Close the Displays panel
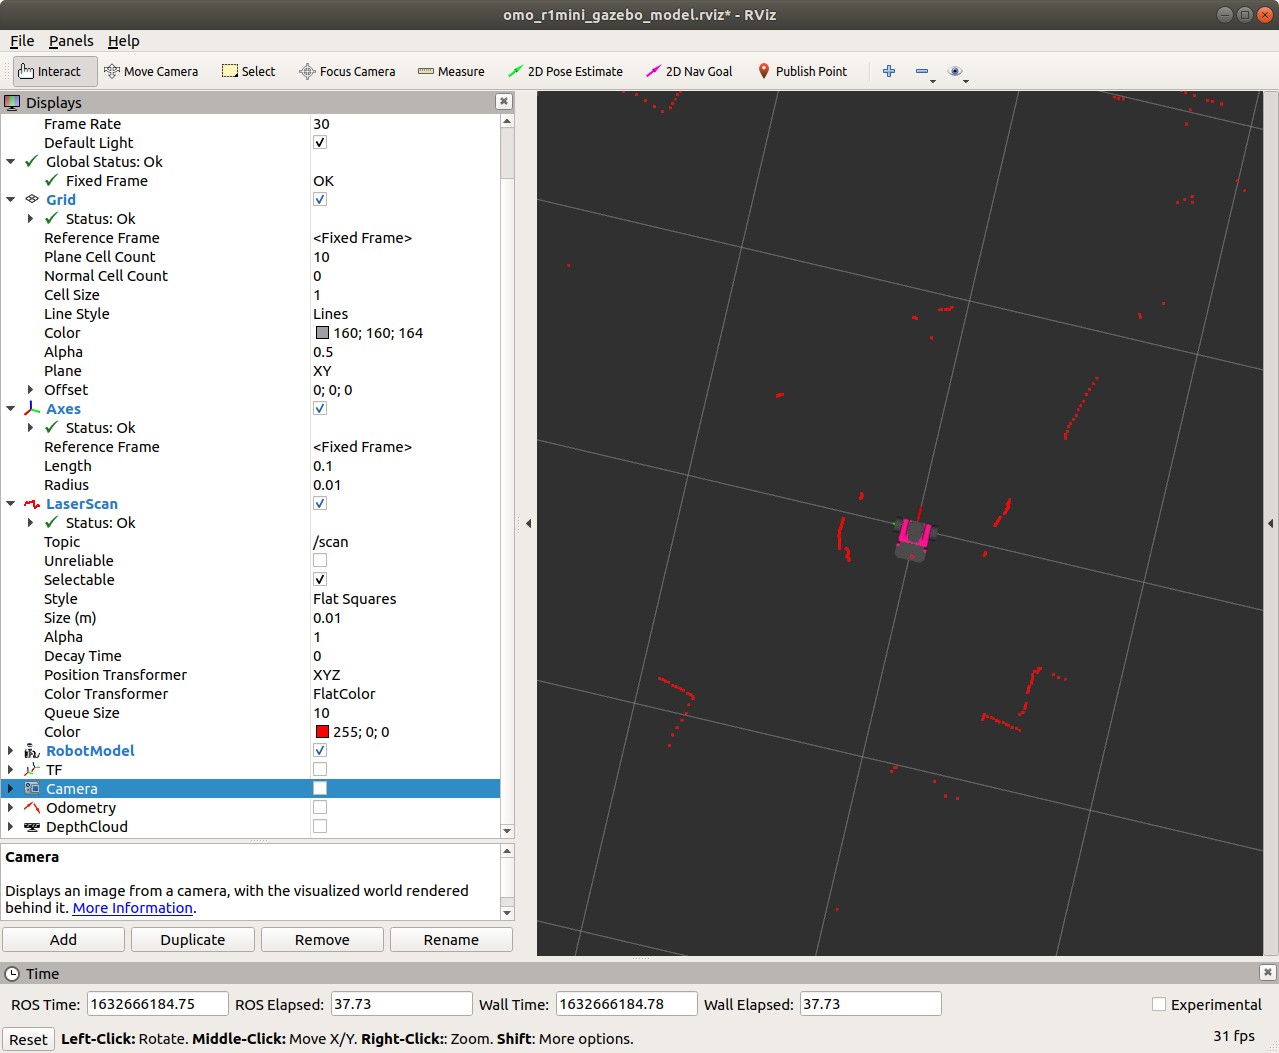Screen dimensions: 1279x1053 (x=504, y=101)
